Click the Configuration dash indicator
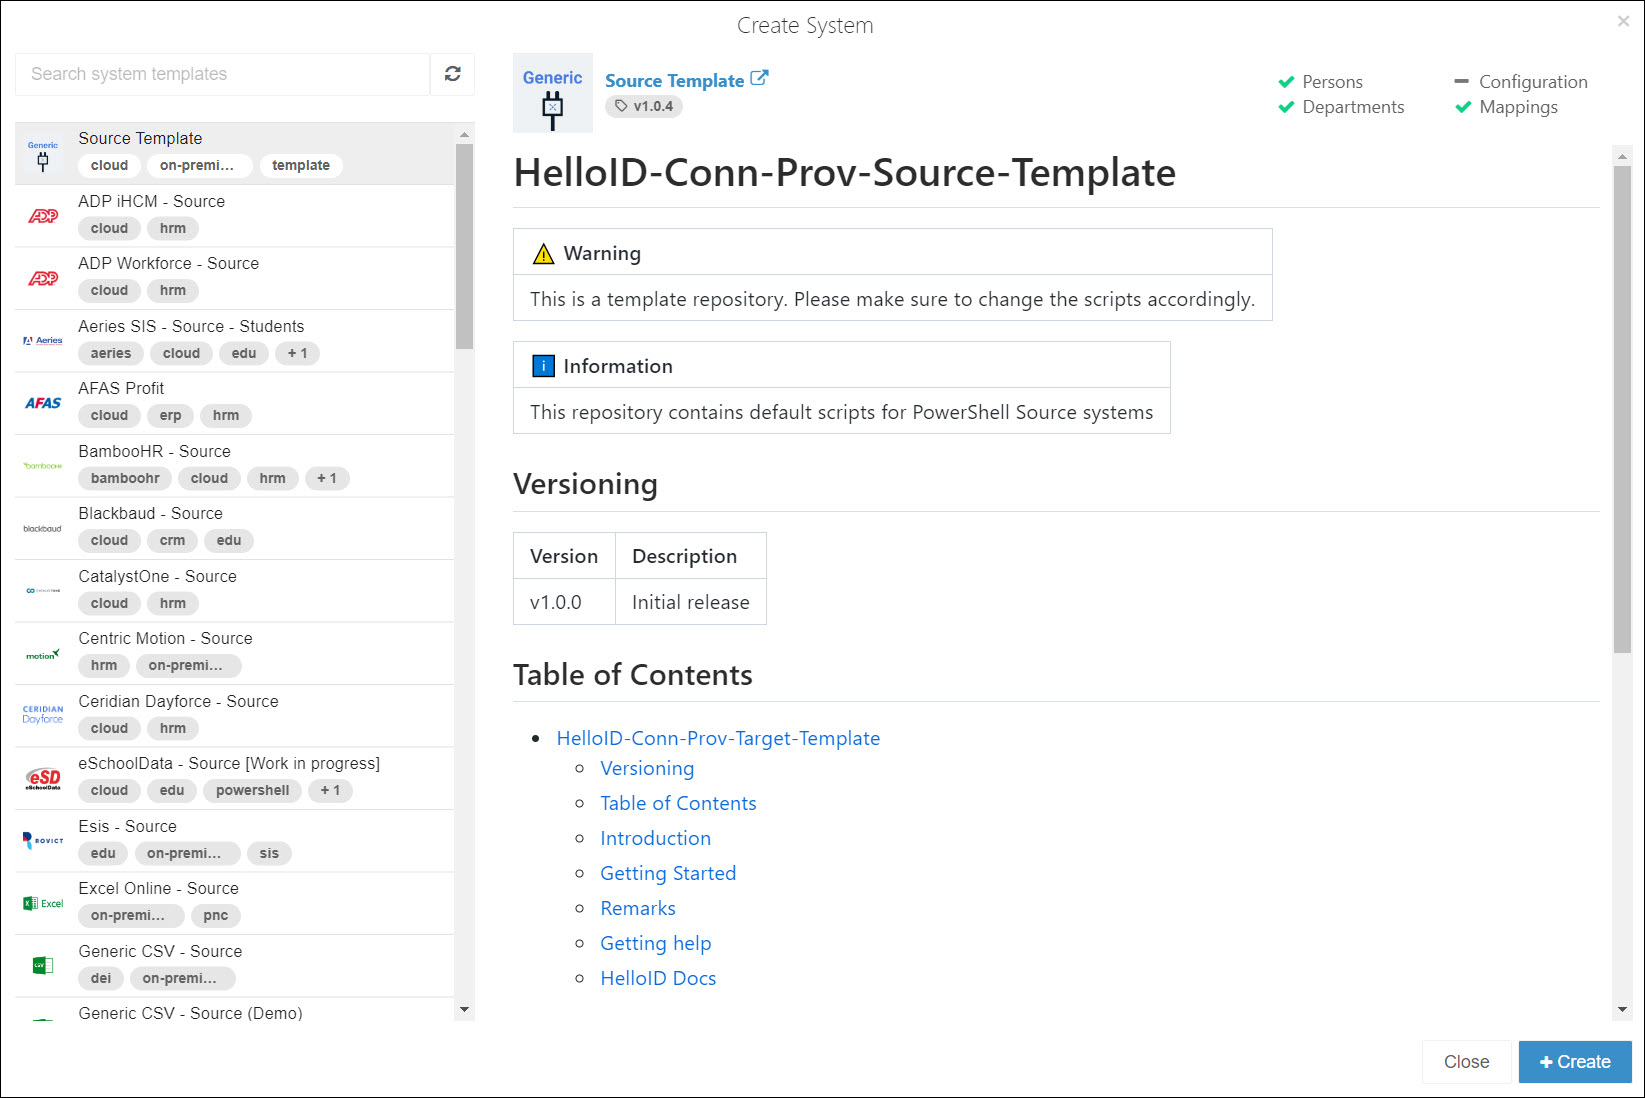This screenshot has width=1645, height=1098. pos(1462,81)
